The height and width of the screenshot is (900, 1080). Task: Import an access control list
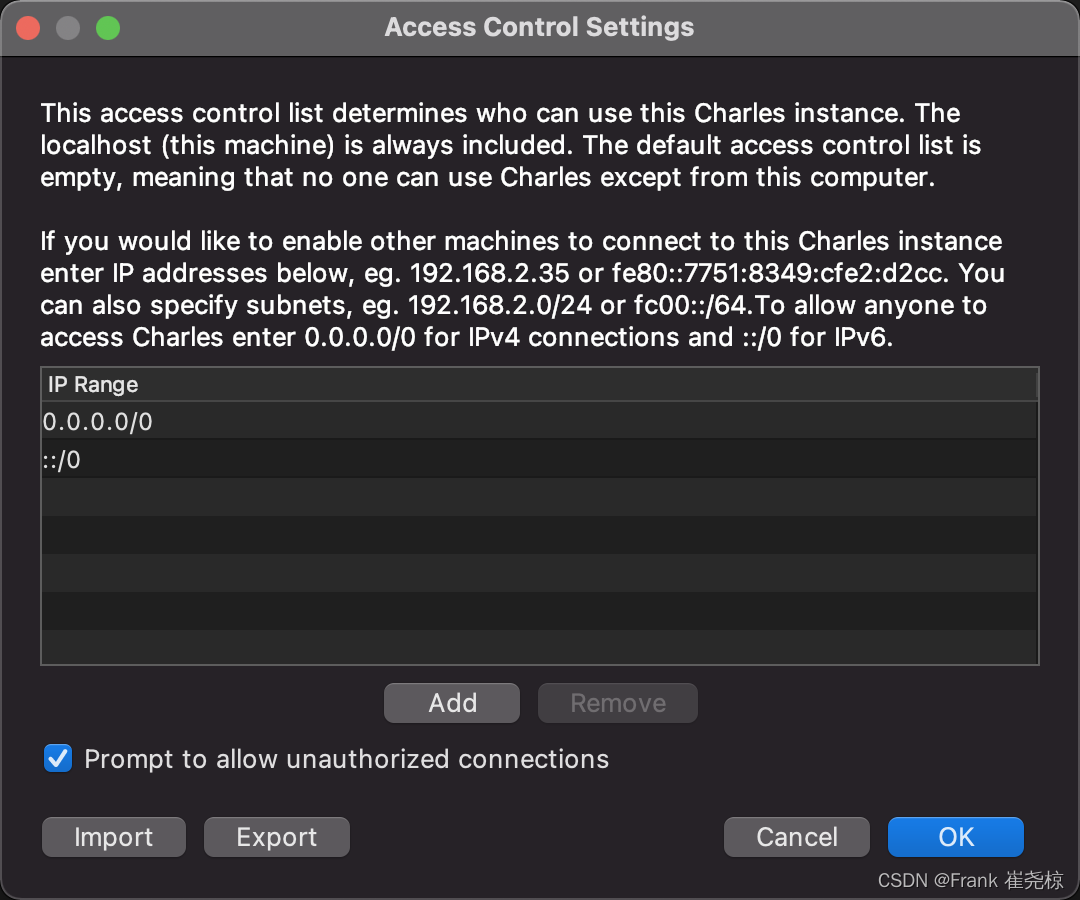point(114,837)
